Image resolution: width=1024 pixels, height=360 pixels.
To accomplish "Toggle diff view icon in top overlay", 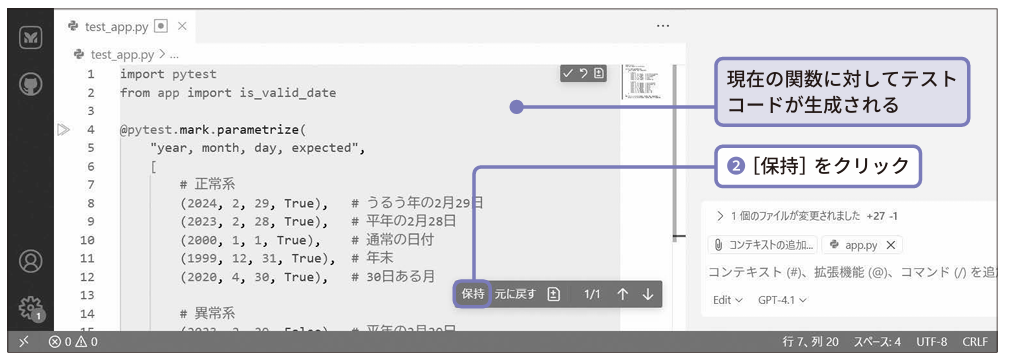I will point(598,73).
